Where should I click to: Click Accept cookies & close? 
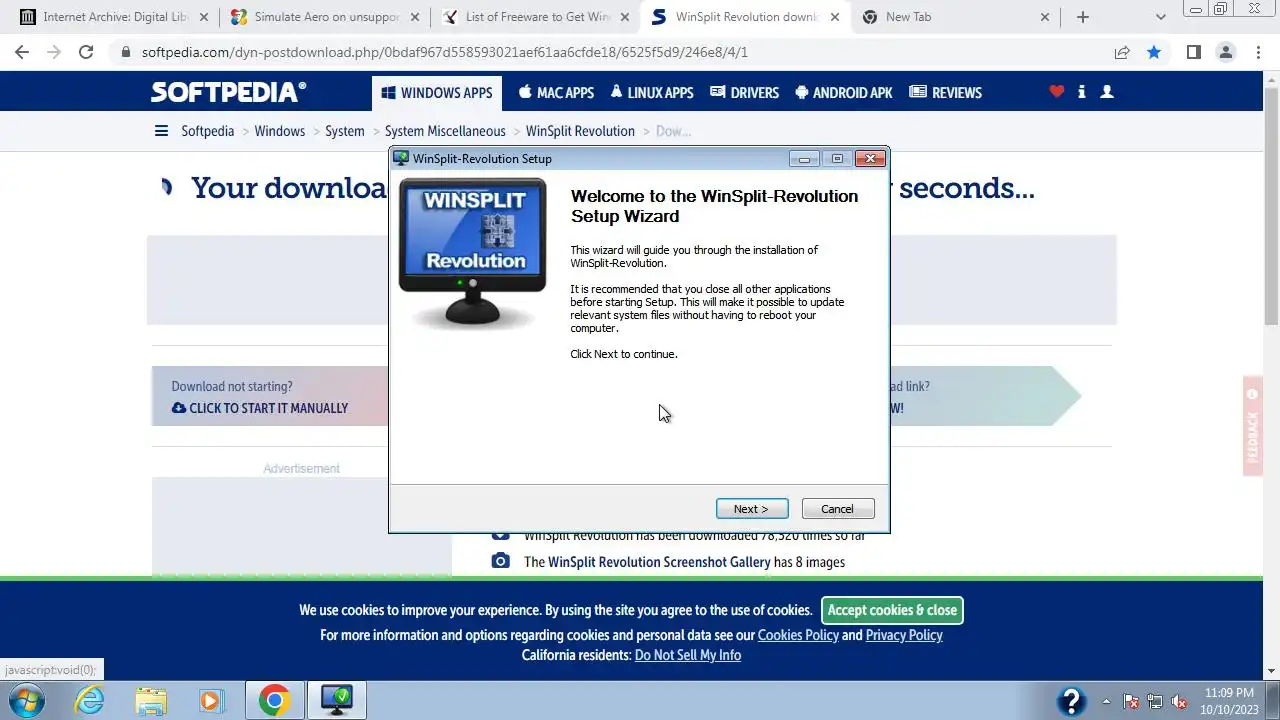click(892, 610)
